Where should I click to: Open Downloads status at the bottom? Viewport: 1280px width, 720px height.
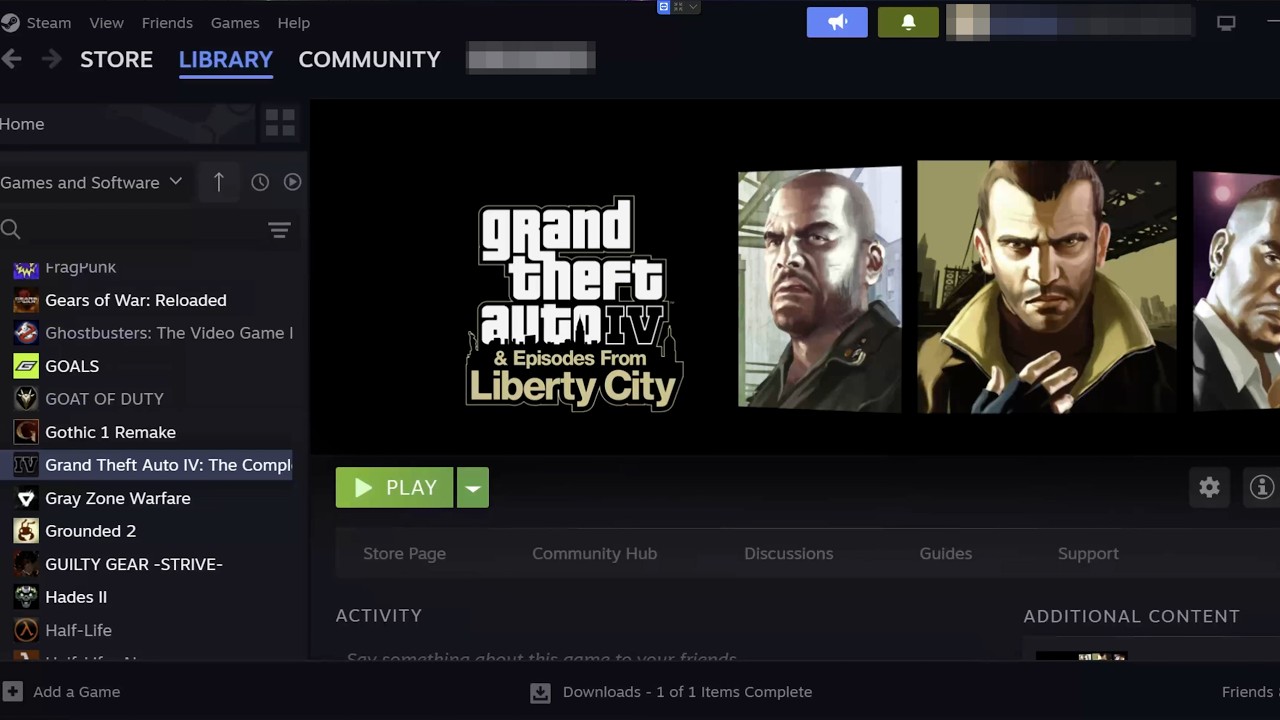pos(687,692)
